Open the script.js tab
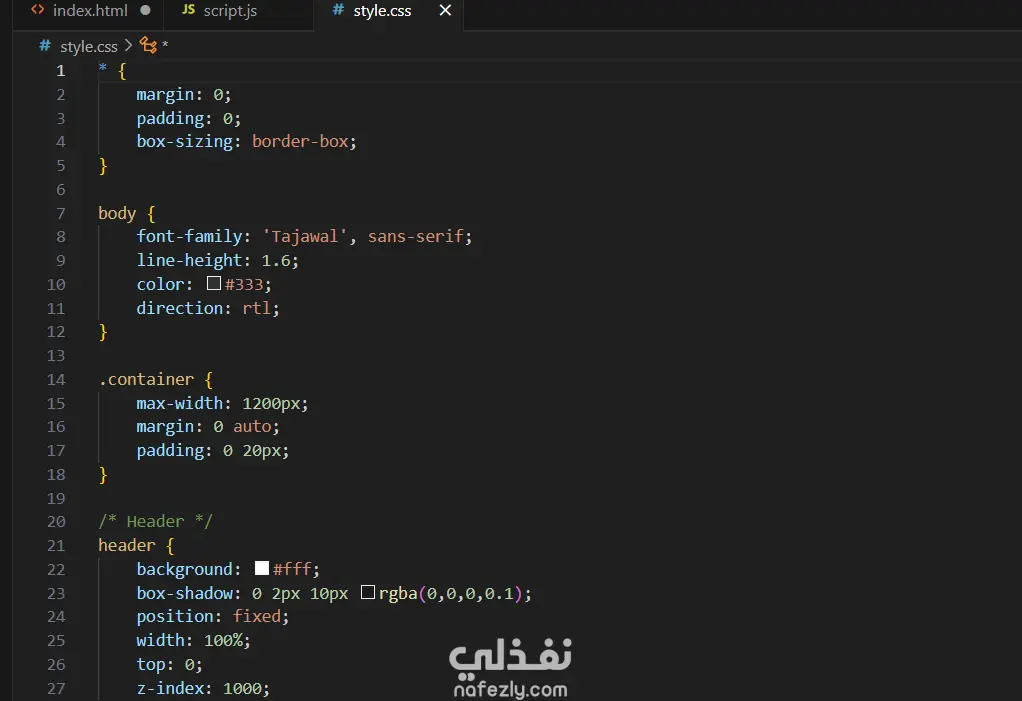The image size is (1022, 701). (229, 11)
